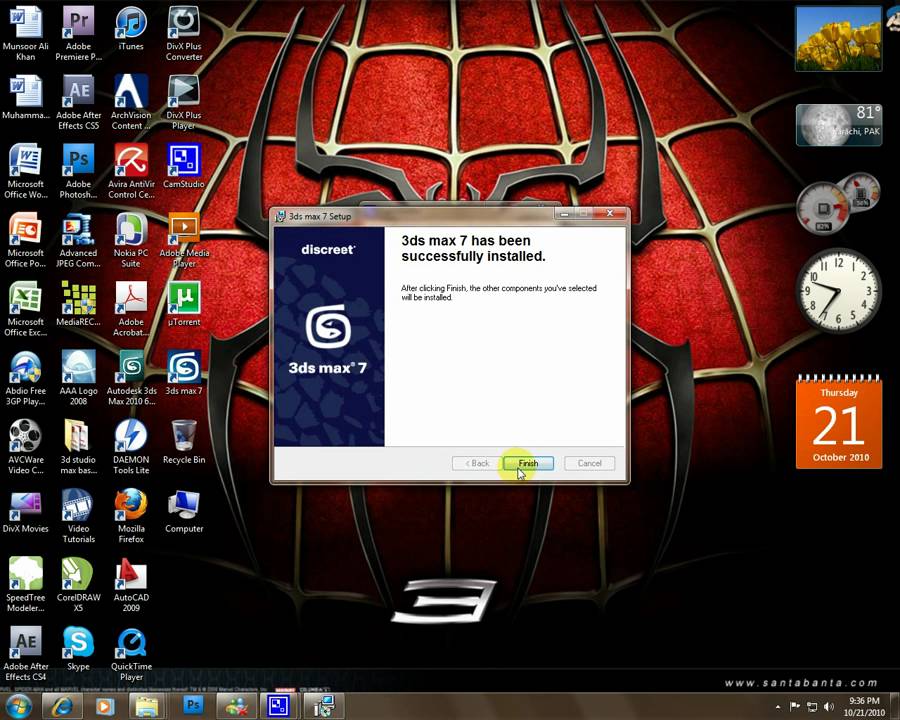Select the CamStudio desktop icon

point(184,167)
